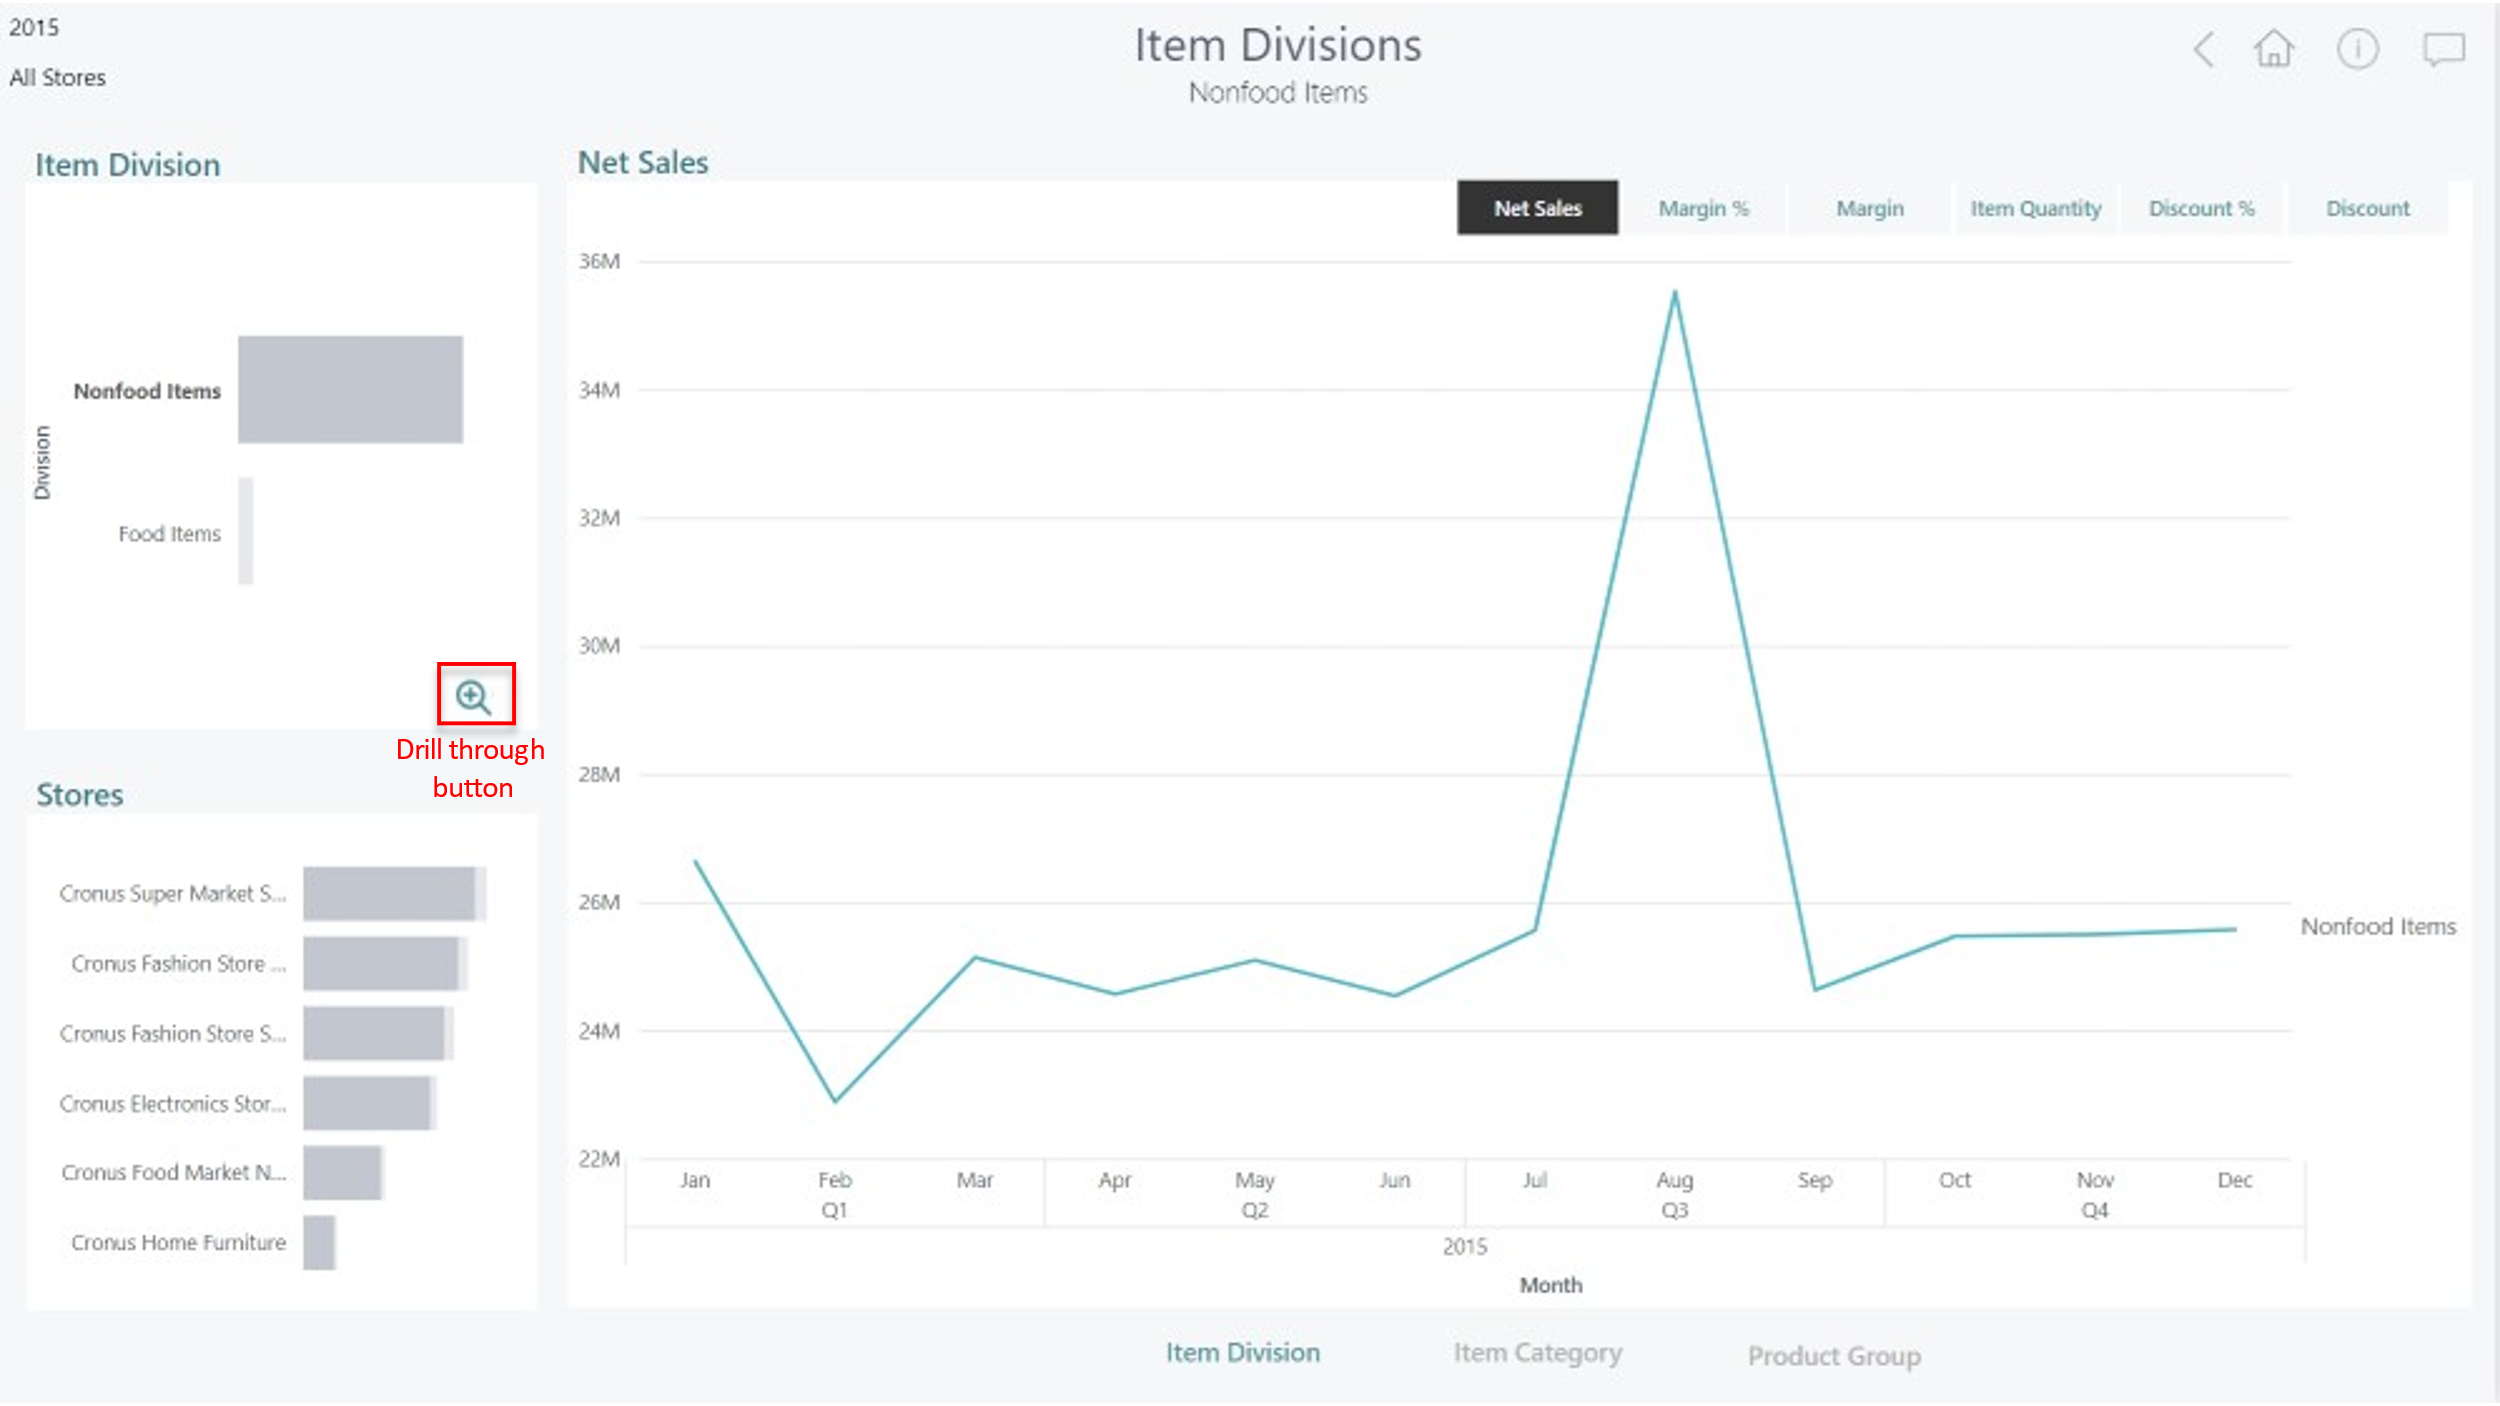Go back using the left chevron icon
Image resolution: width=2500 pixels, height=1406 pixels.
2204,49
